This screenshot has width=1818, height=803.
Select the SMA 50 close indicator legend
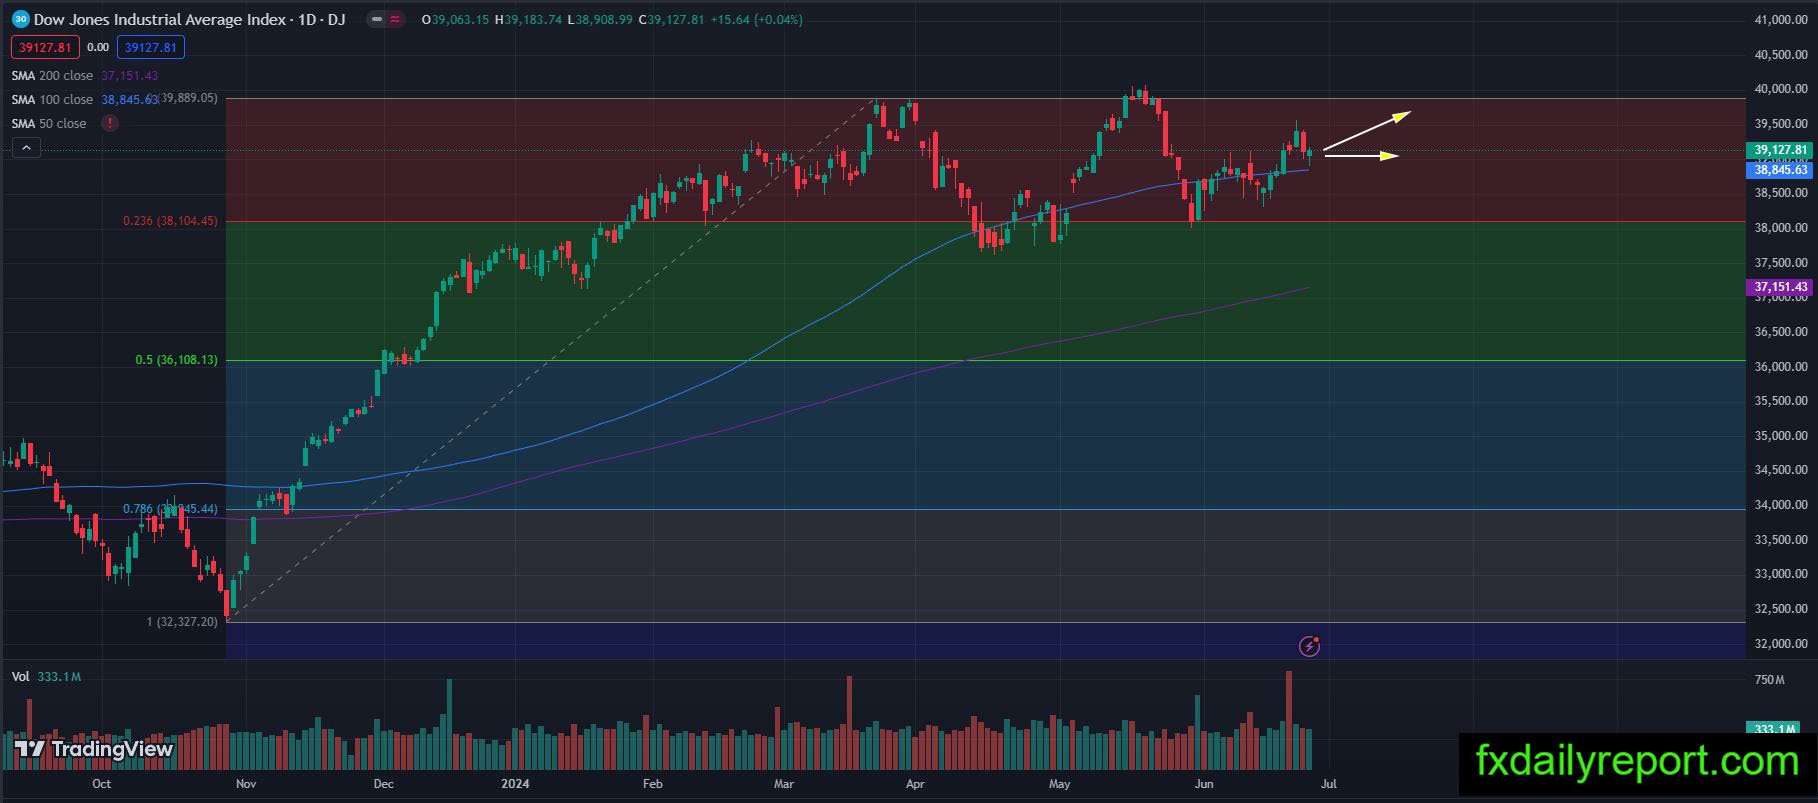tap(49, 123)
